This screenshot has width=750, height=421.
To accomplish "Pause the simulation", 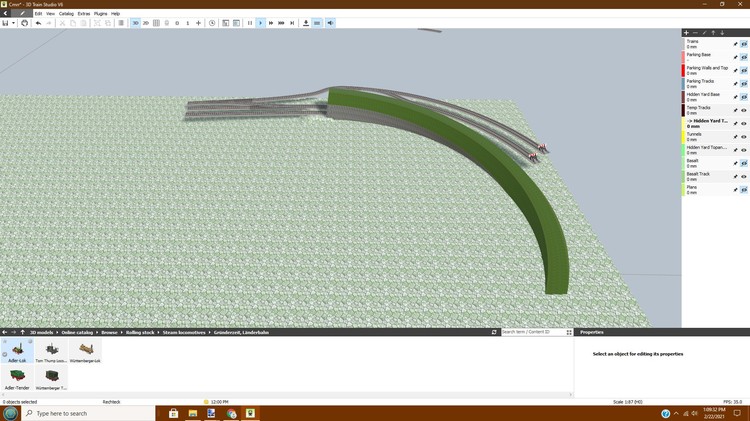I will pyautogui.click(x=250, y=23).
